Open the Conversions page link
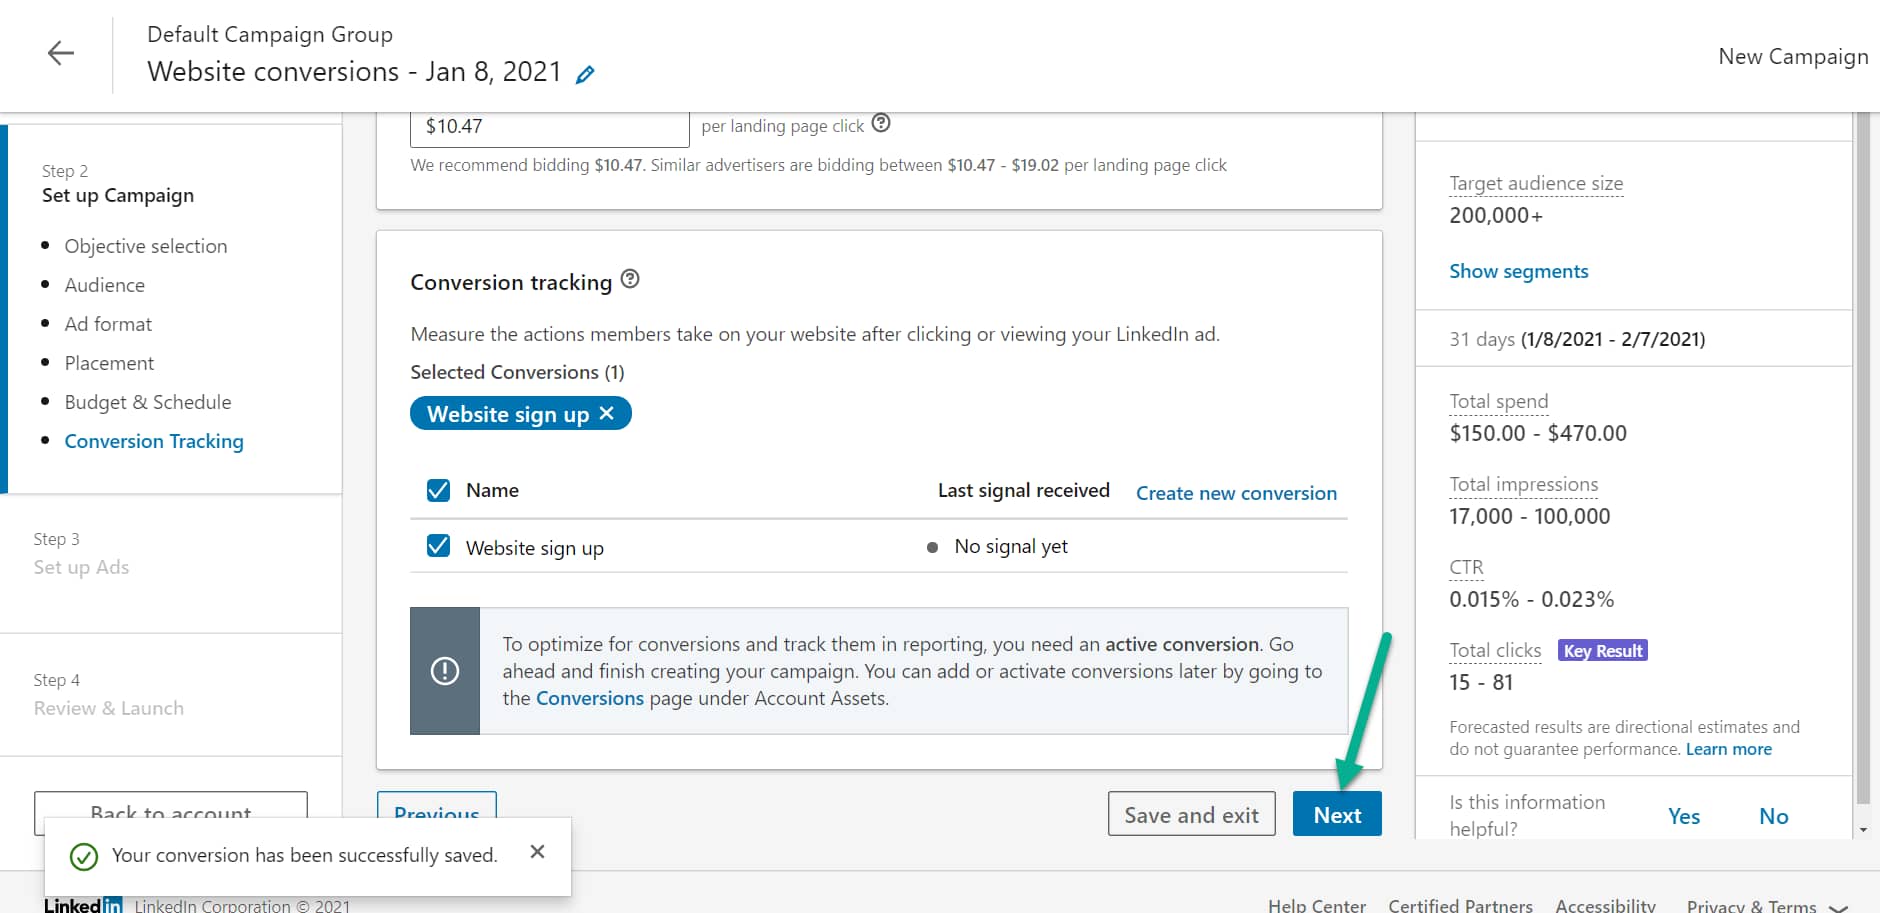The height and width of the screenshot is (913, 1880). [590, 698]
